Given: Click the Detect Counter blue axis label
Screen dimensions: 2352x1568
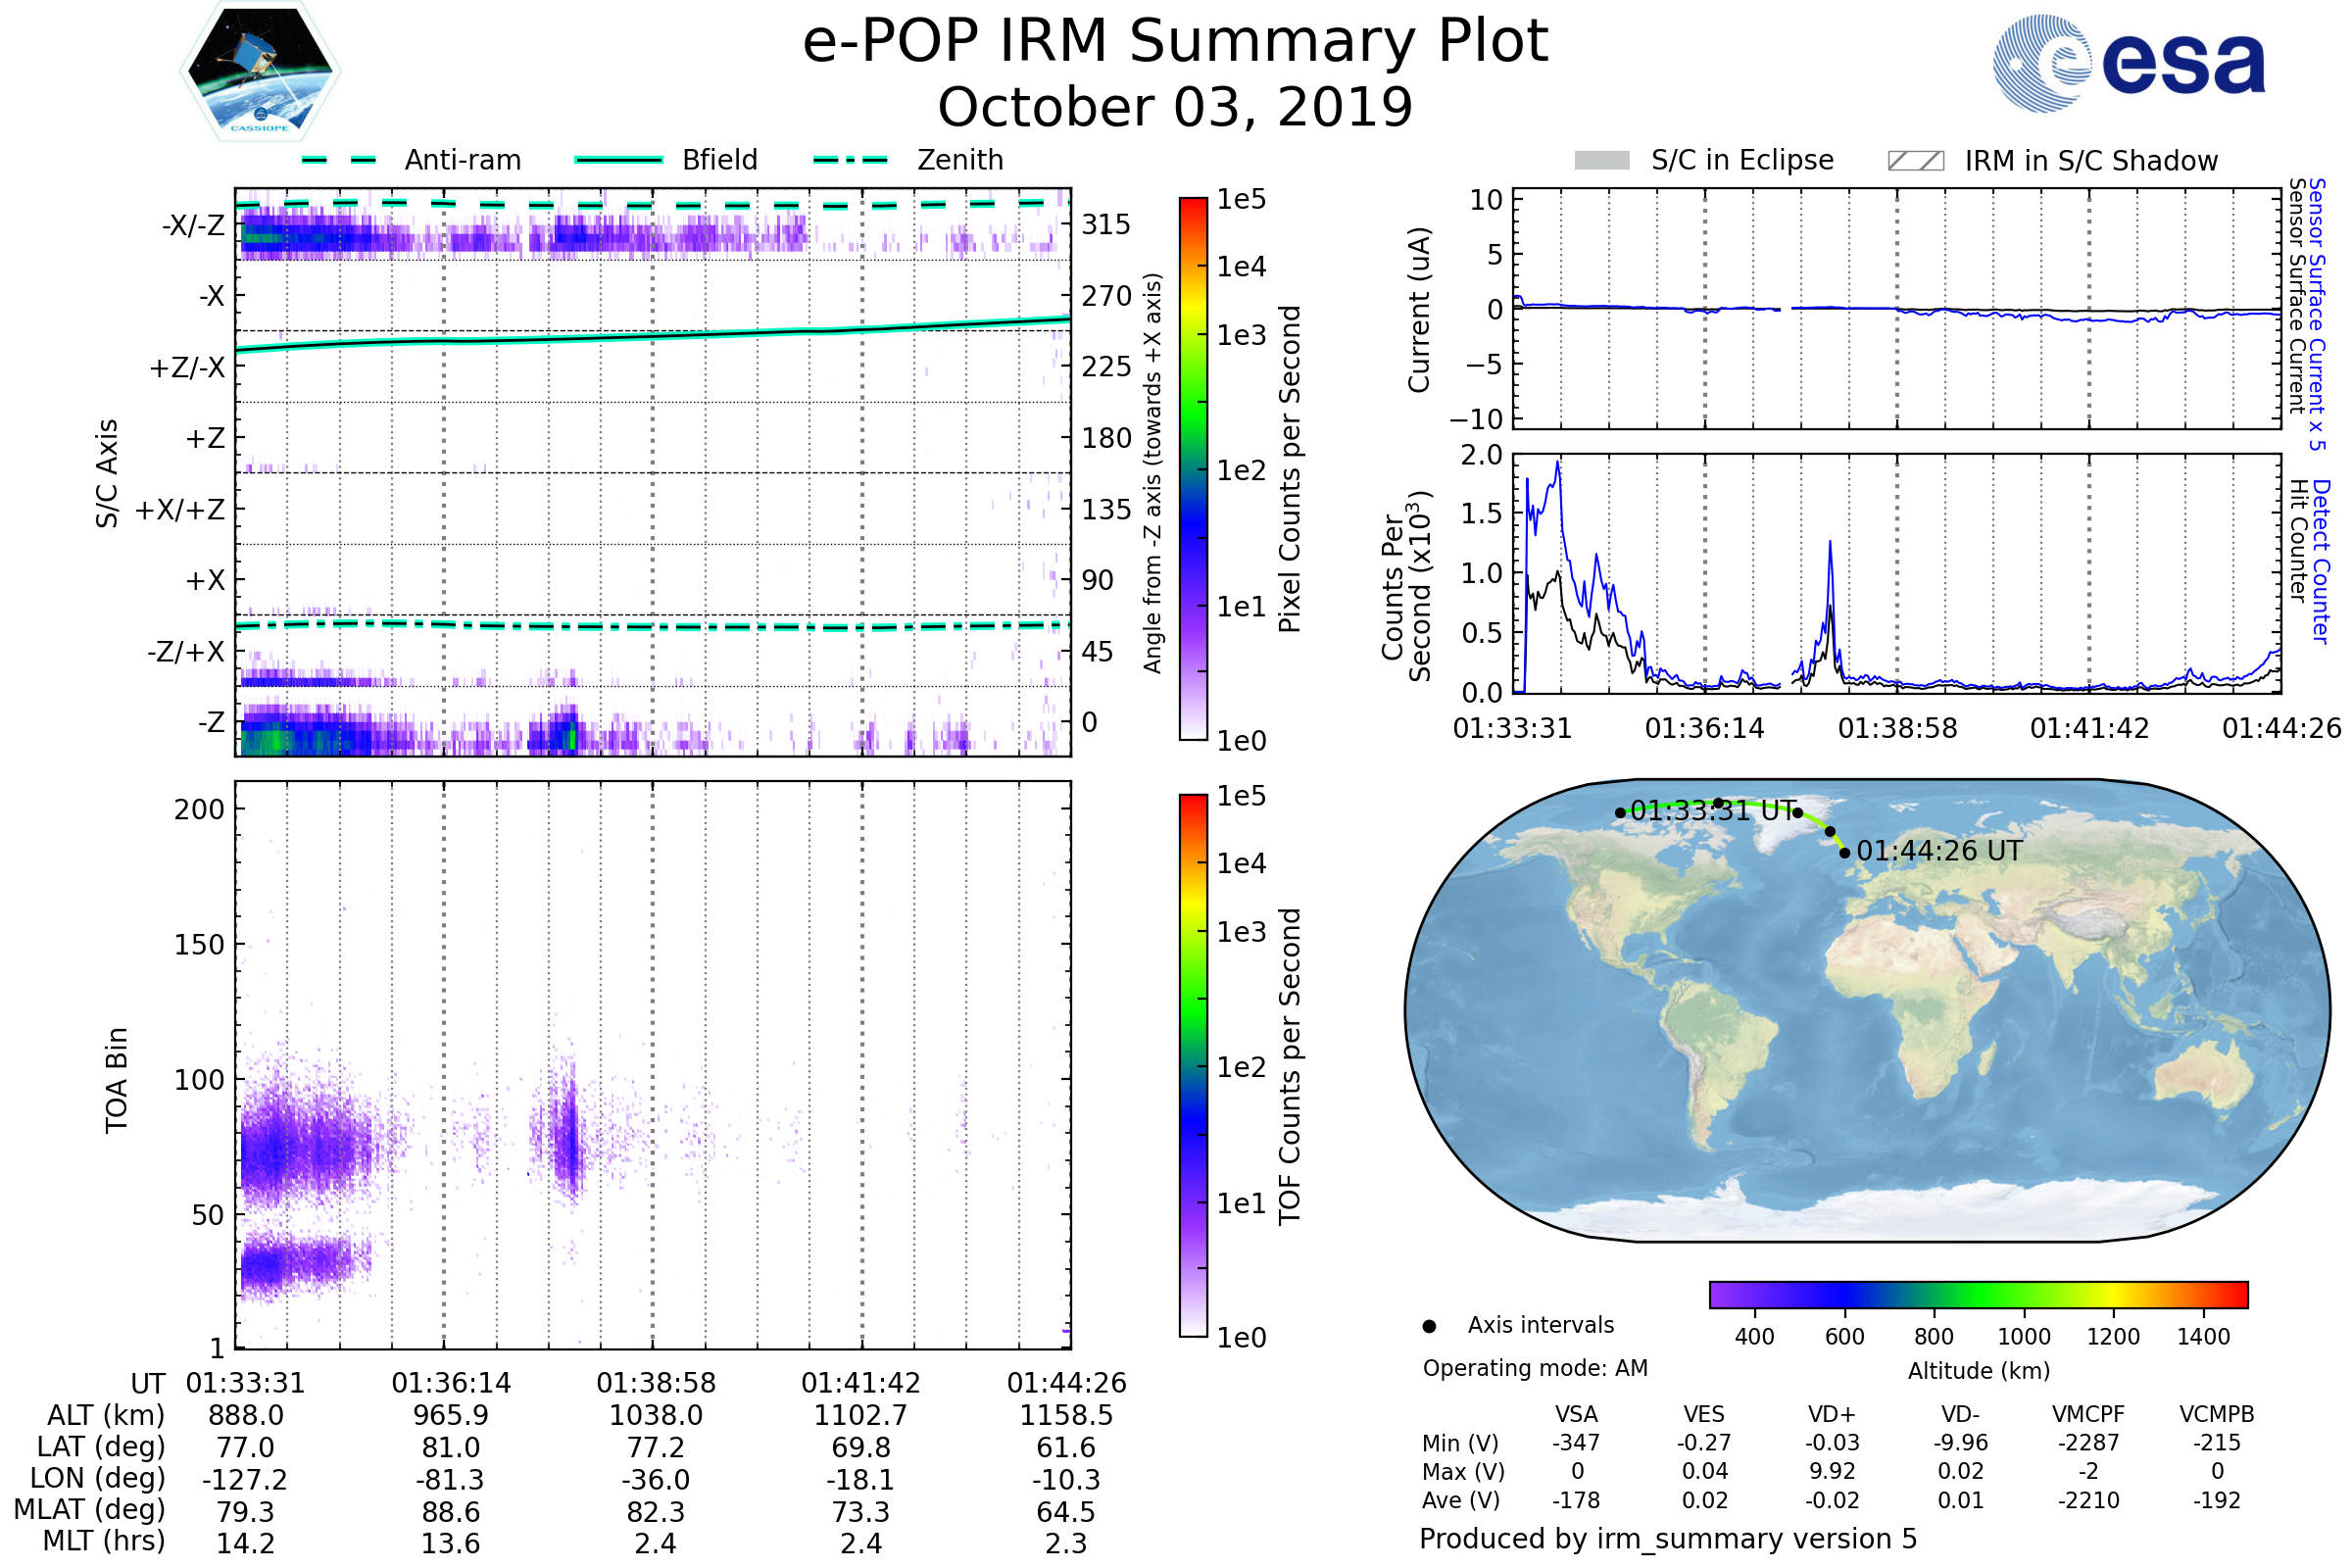Looking at the screenshot, I should [2322, 561].
